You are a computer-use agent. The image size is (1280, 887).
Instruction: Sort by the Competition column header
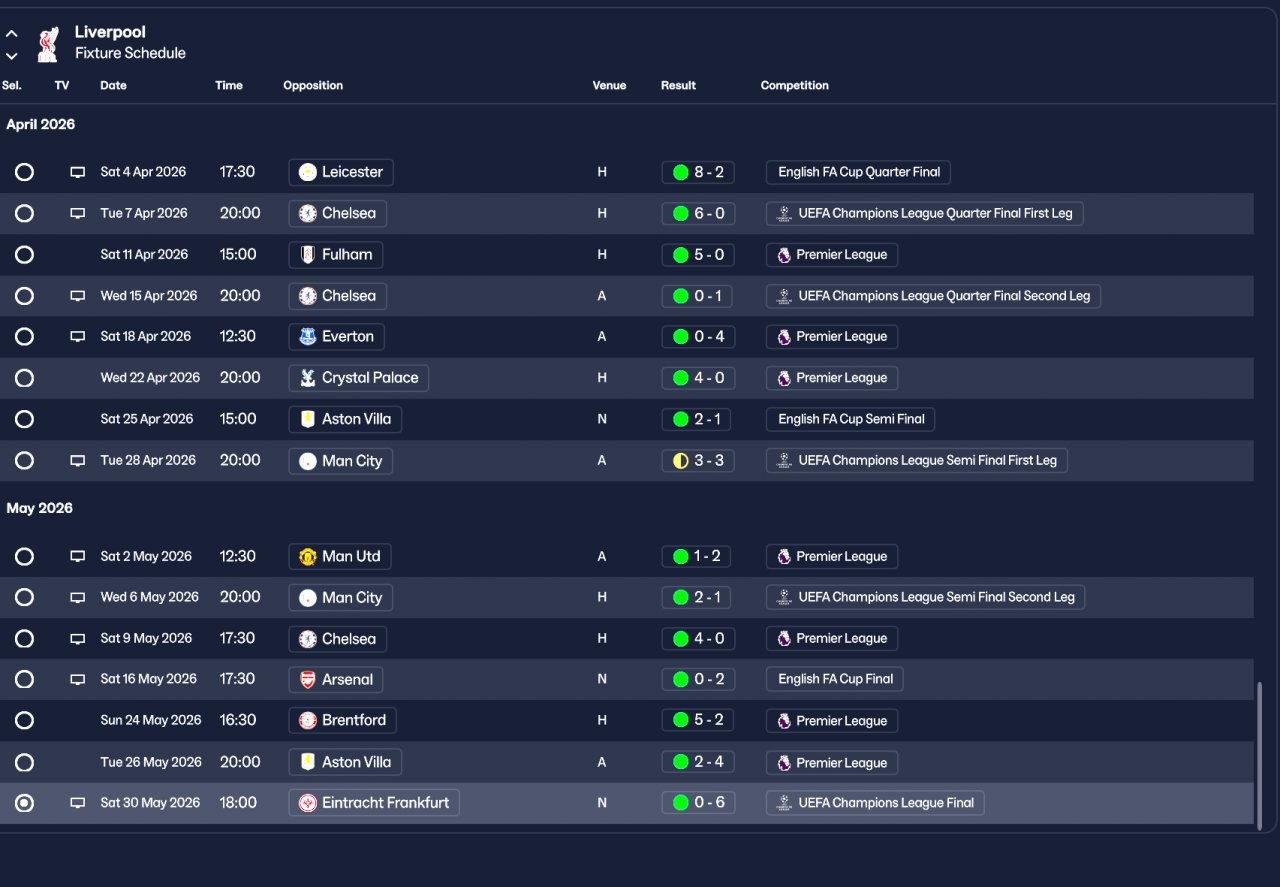coord(795,86)
